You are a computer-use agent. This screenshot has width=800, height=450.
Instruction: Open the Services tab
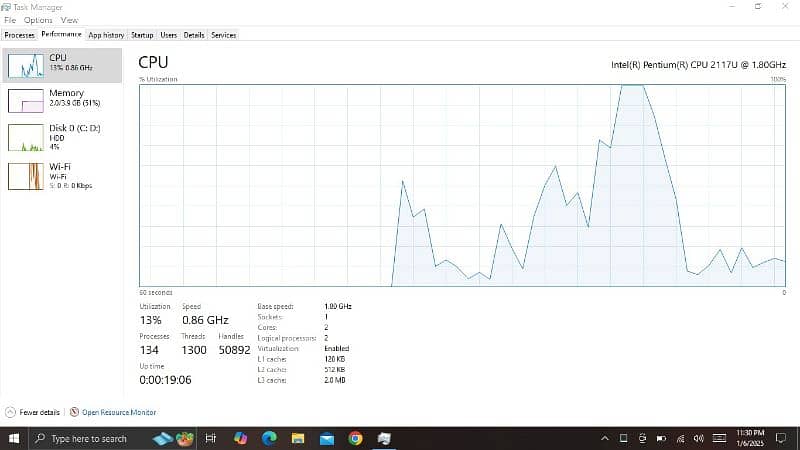[x=224, y=35]
